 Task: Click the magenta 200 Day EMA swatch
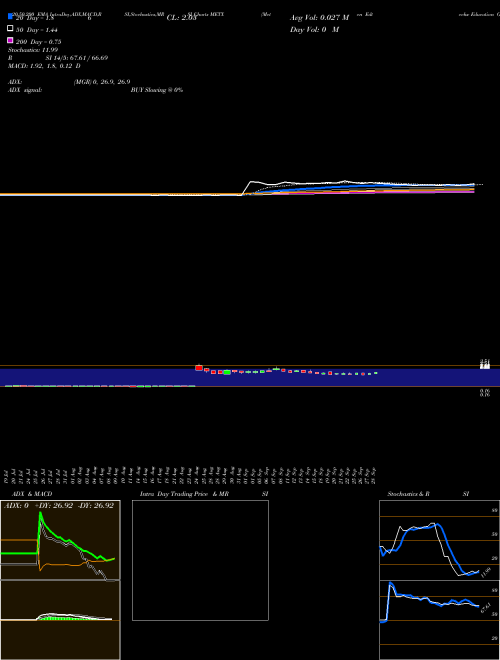coord(10,40)
